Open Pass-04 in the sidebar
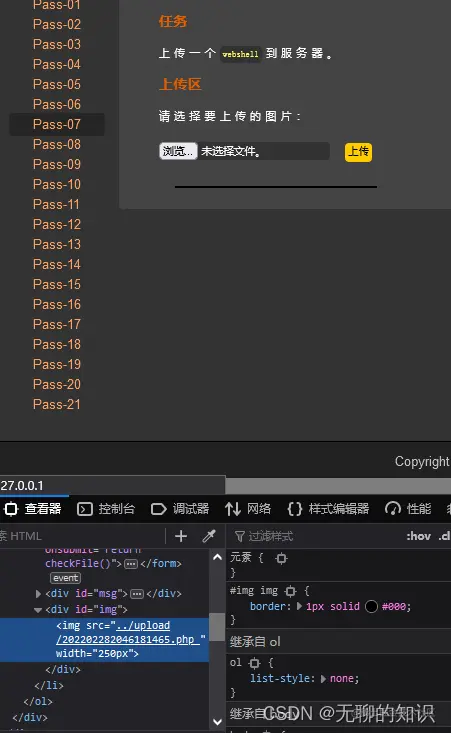Screen dimensions: 451x733 coord(57,65)
